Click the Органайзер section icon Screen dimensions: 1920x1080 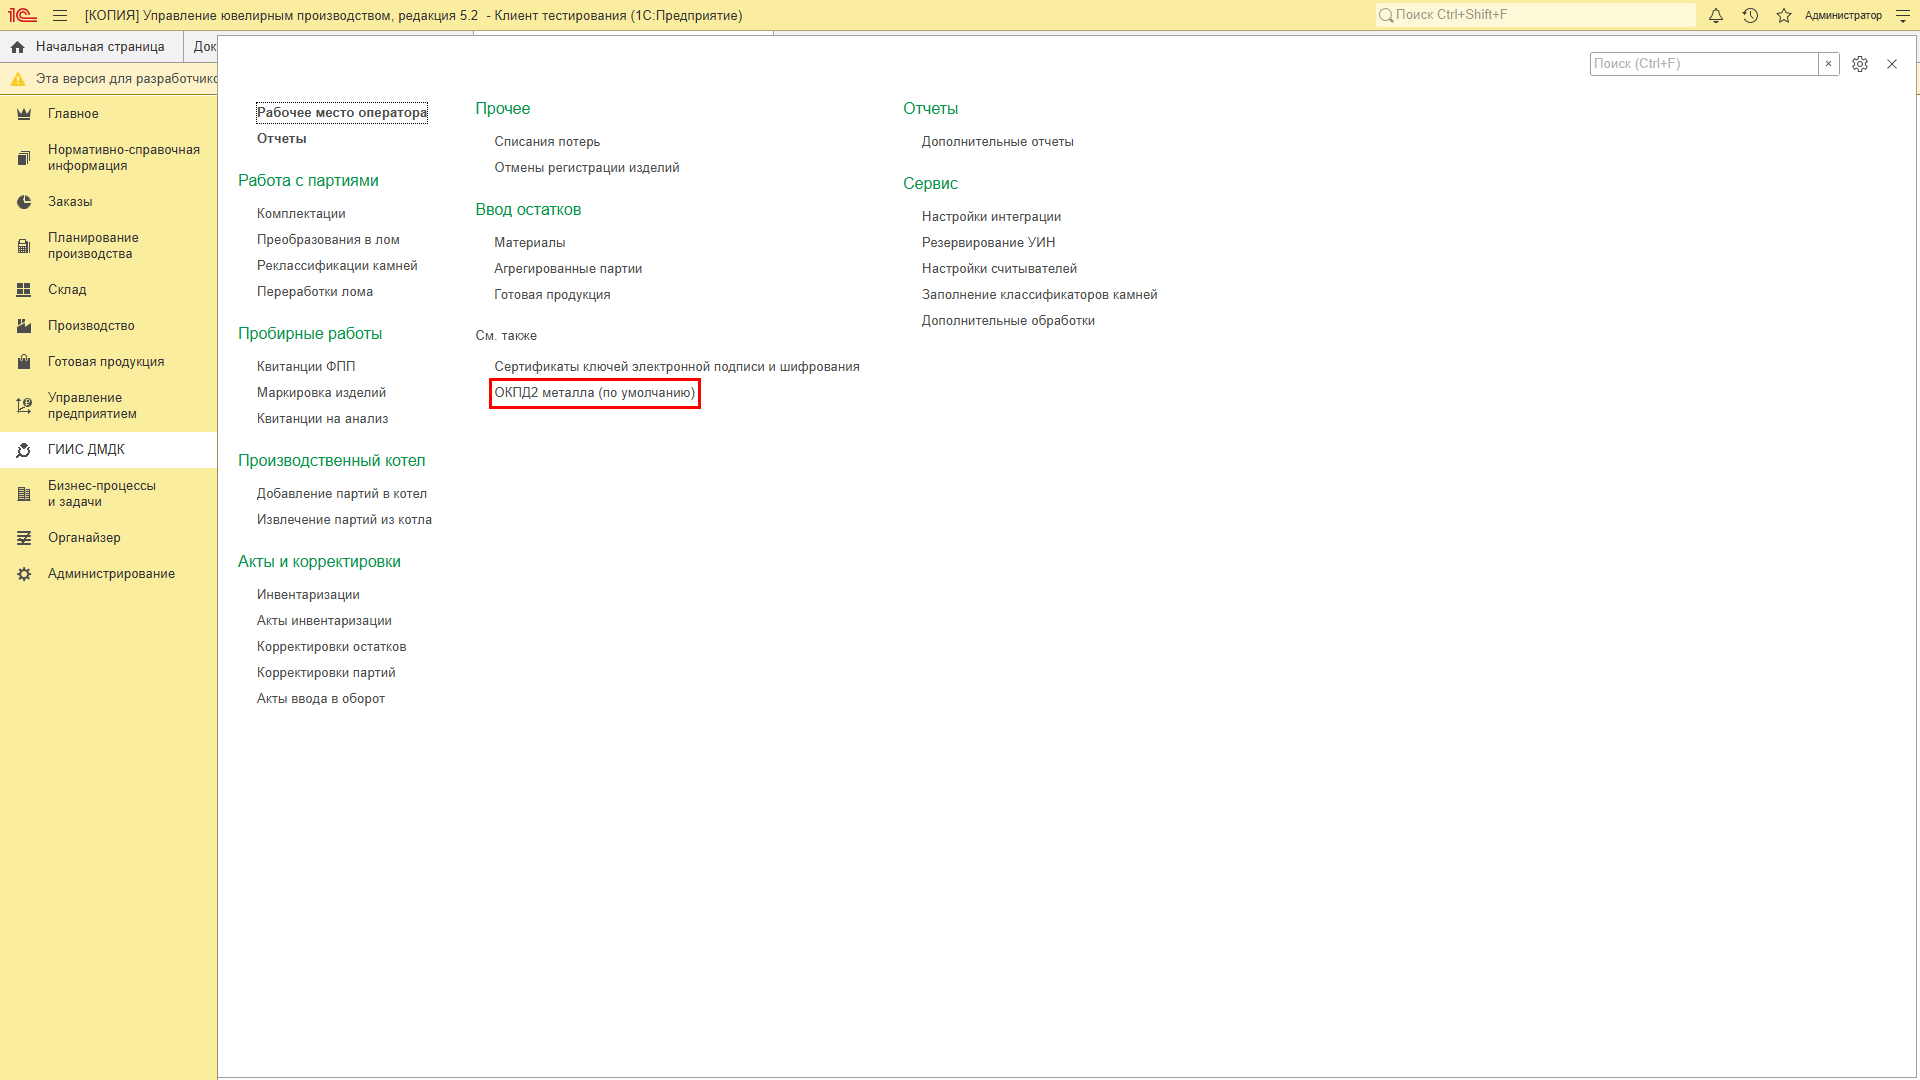pos(24,538)
